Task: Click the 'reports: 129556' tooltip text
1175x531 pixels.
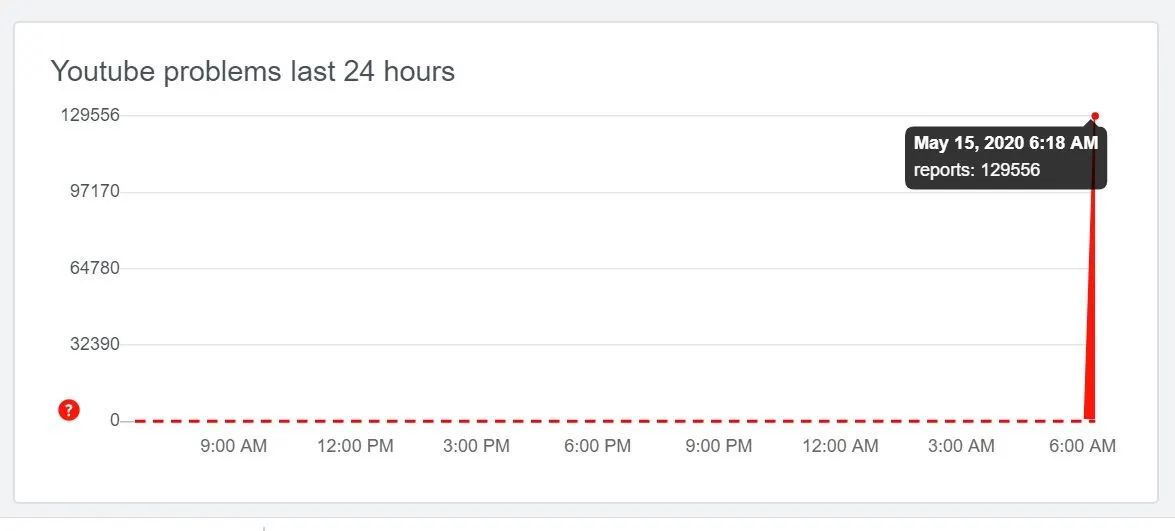Action: point(977,170)
